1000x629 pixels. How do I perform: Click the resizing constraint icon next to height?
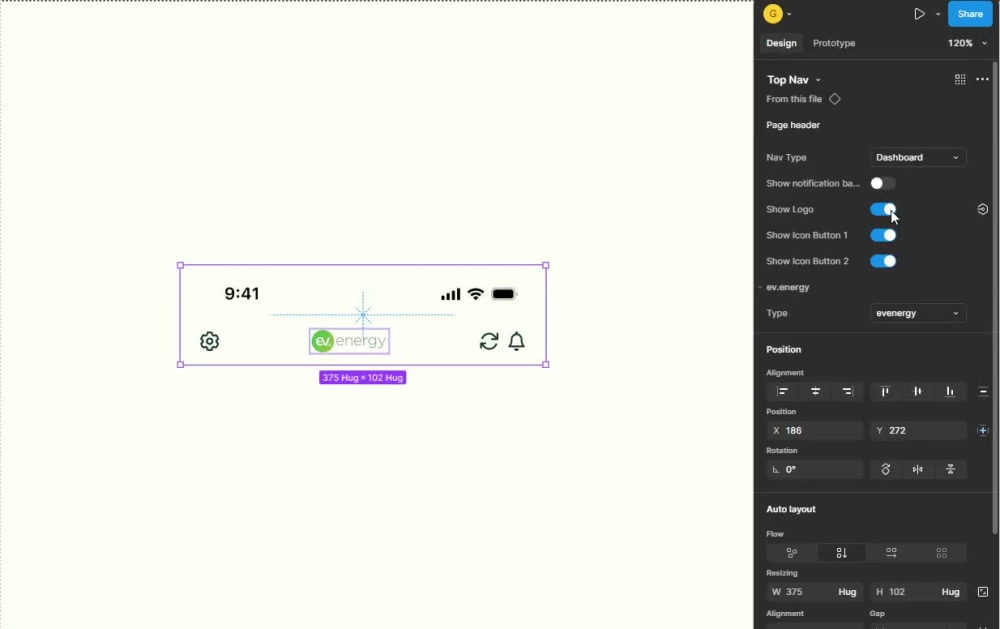(x=982, y=592)
